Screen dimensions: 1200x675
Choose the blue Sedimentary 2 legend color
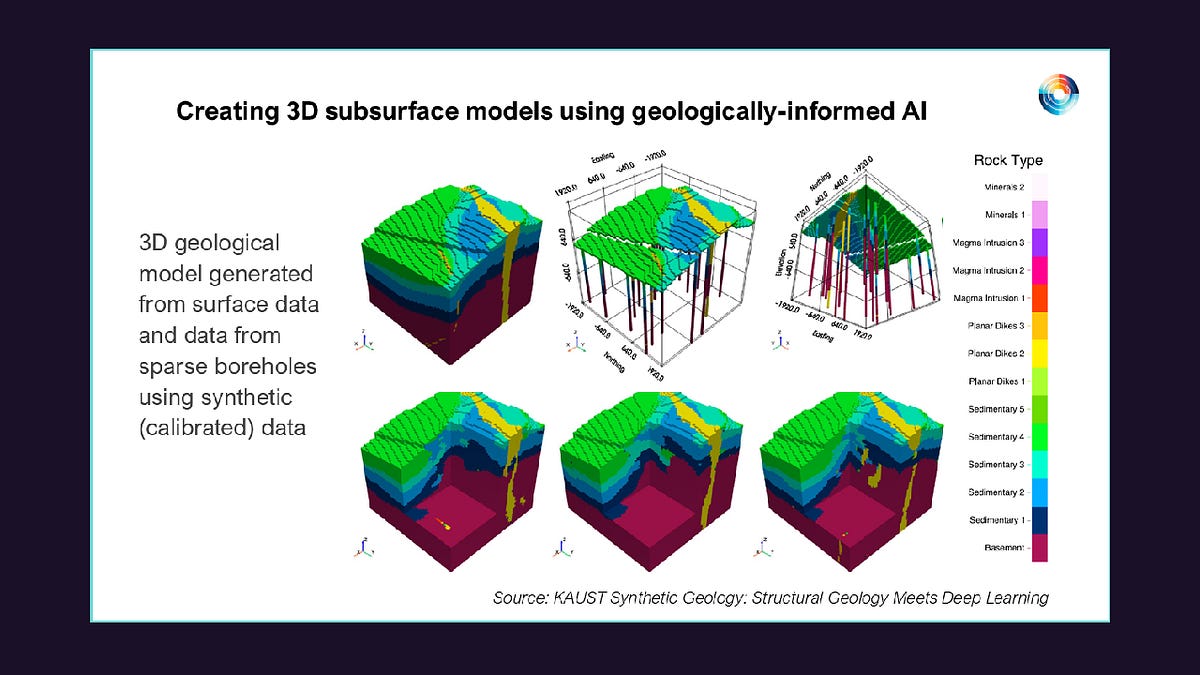click(x=1040, y=493)
